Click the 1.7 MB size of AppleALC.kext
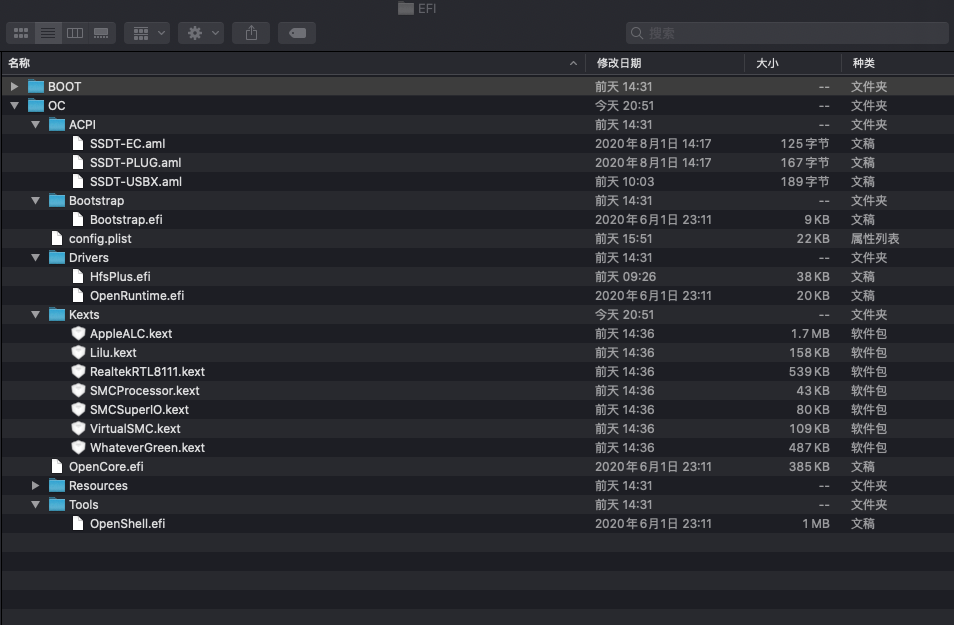Viewport: 954px width, 625px height. pos(810,333)
